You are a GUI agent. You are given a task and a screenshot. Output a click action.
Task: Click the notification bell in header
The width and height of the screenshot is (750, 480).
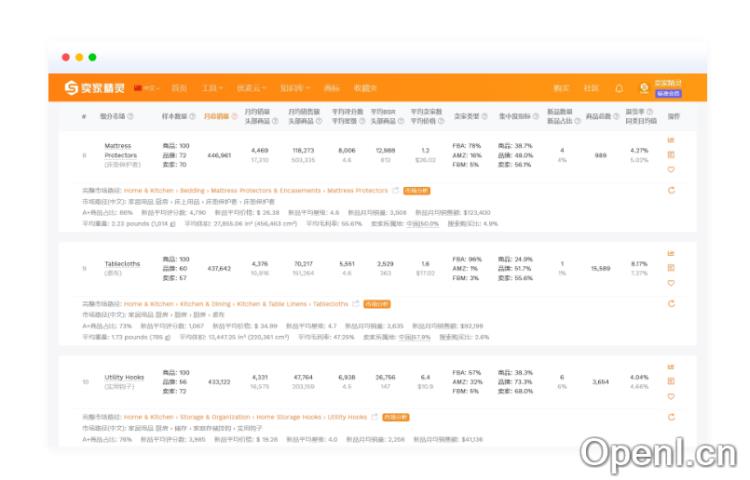pyautogui.click(x=619, y=88)
